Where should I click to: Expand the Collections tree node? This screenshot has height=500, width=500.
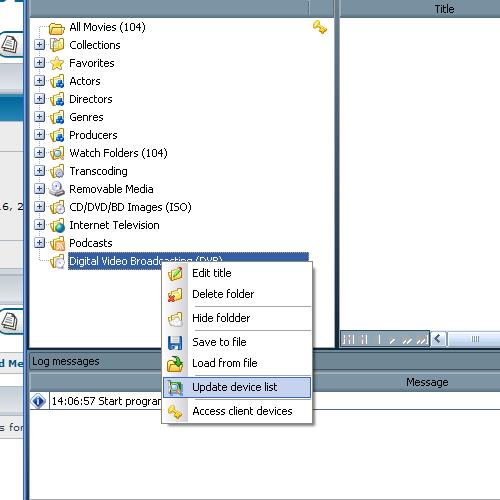click(39, 45)
